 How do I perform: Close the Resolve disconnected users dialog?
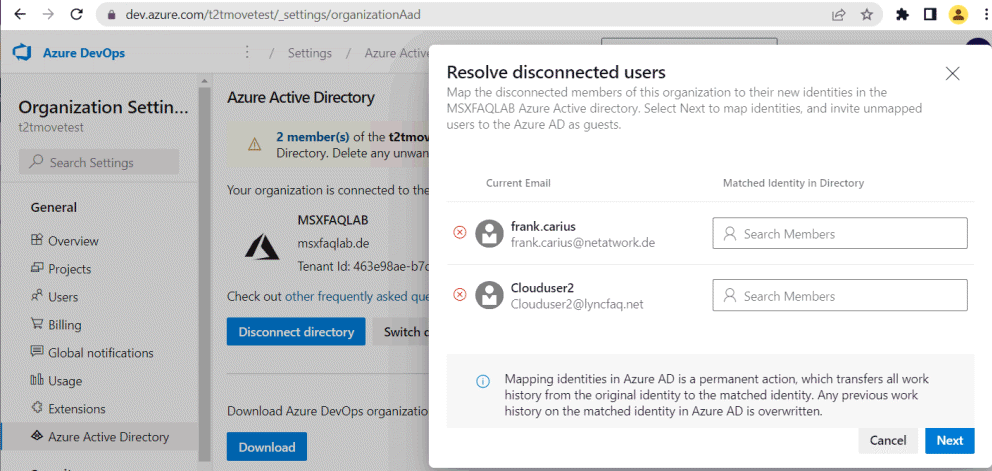952,73
